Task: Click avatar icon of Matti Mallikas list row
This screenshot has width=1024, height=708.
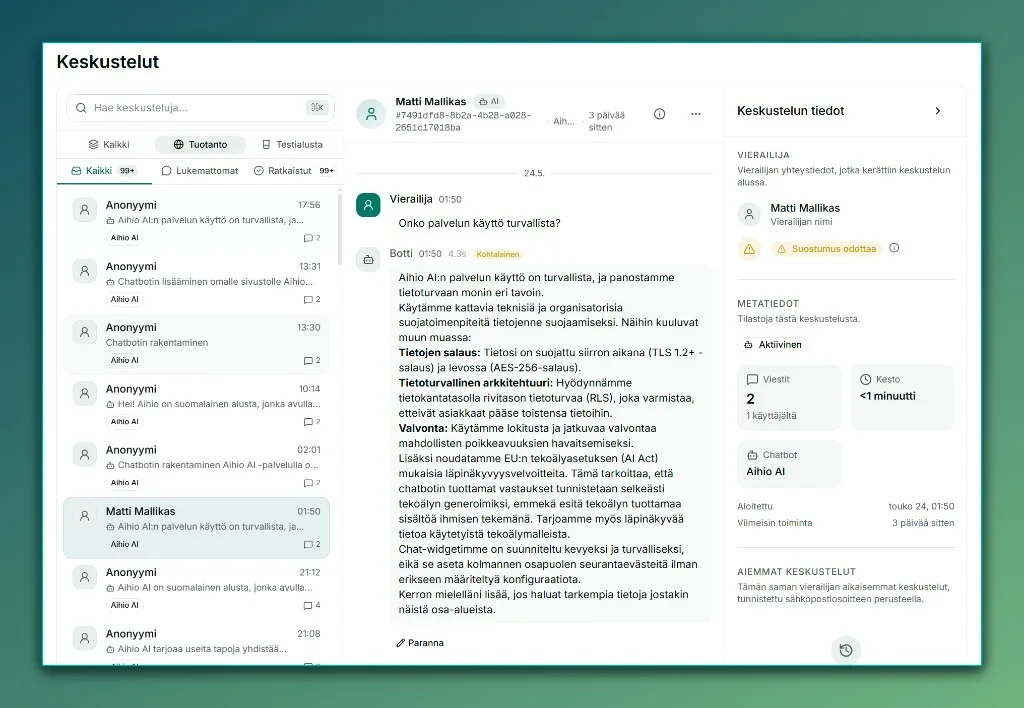Action: tap(84, 516)
